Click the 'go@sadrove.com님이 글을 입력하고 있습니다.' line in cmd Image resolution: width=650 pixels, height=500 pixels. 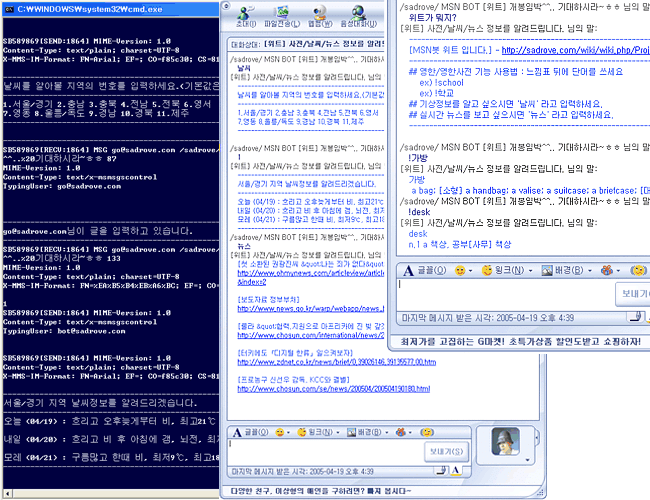[x=98, y=231]
